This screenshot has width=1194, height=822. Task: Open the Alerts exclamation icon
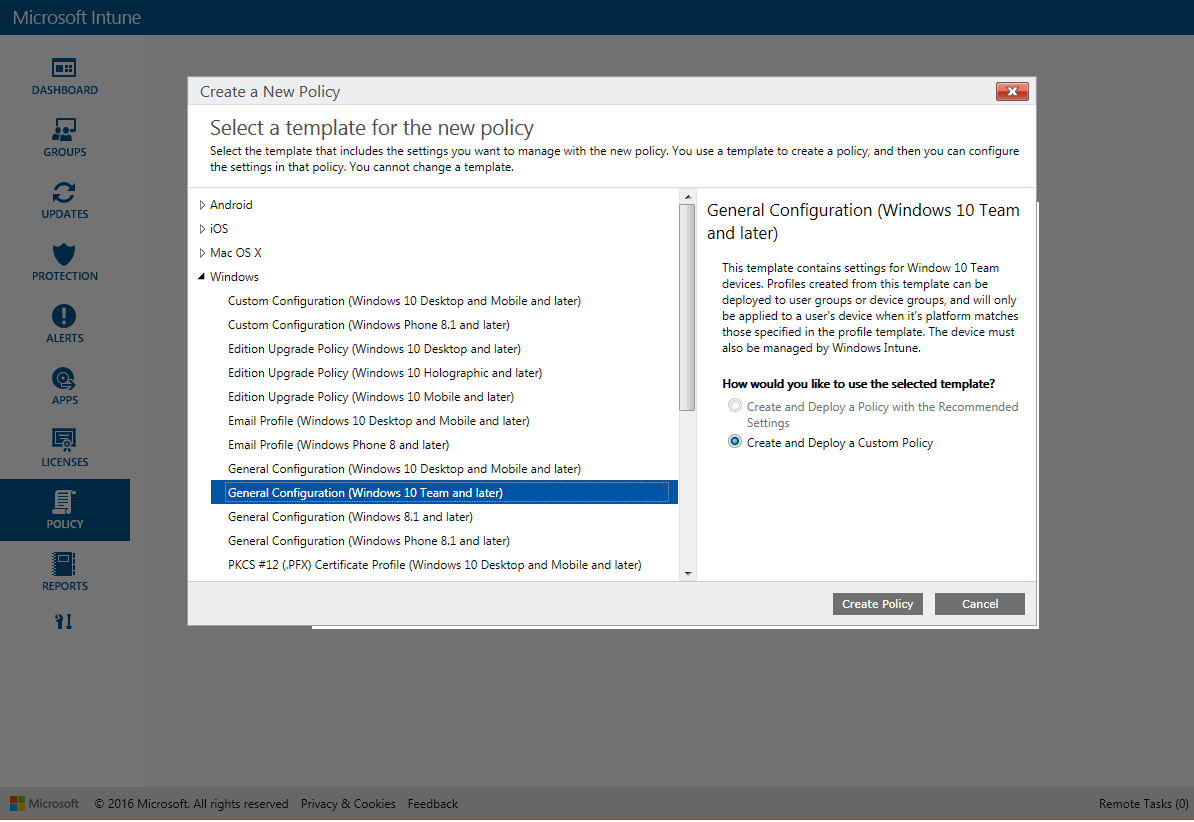pyautogui.click(x=64, y=316)
